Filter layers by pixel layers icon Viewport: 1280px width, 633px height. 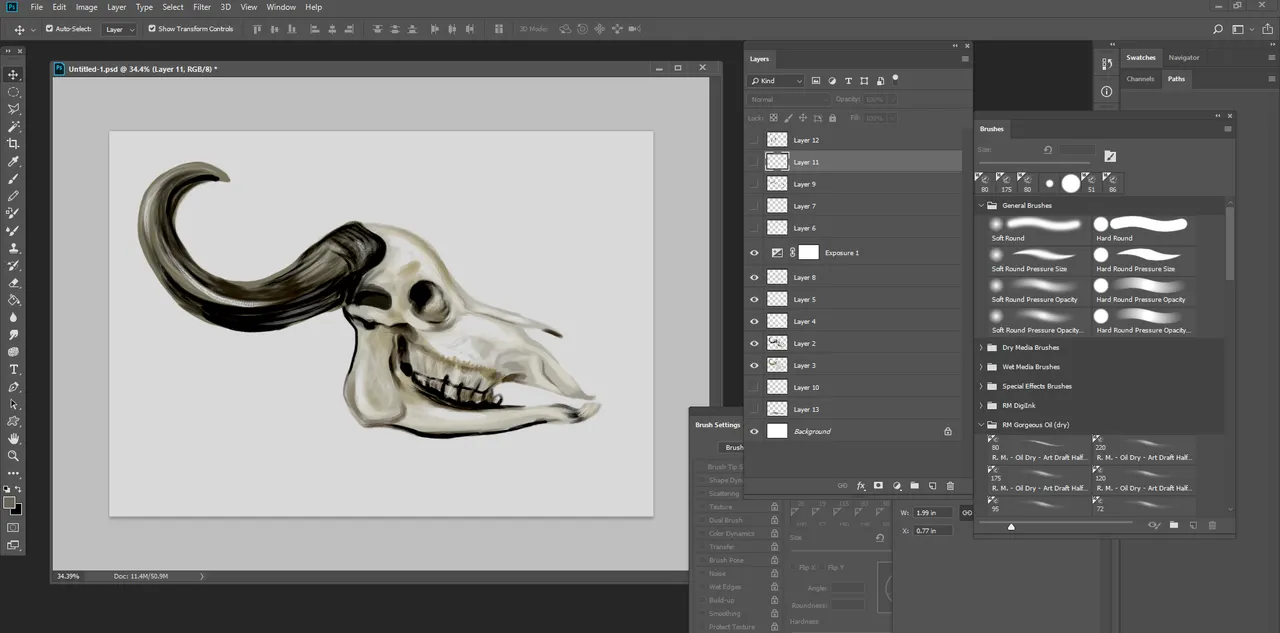816,81
